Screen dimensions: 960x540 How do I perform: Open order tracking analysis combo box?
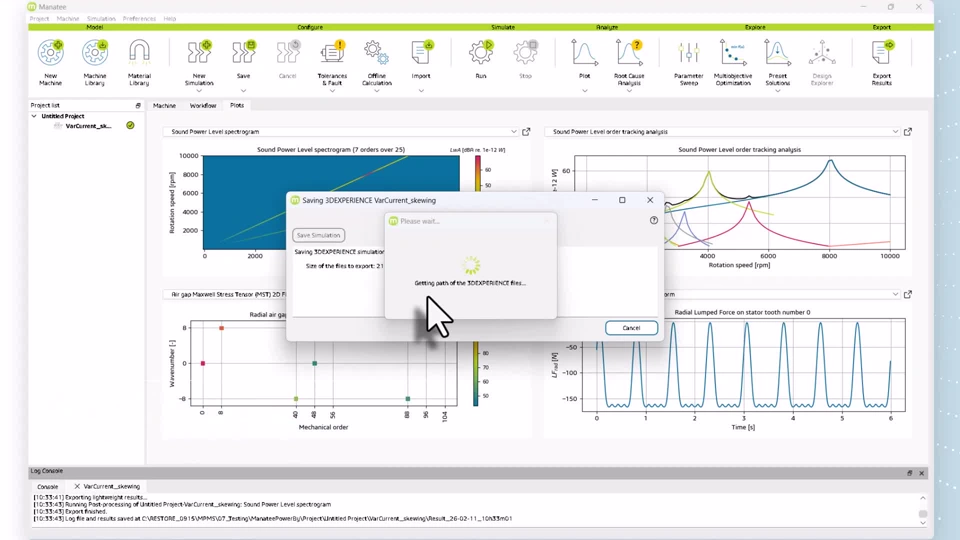[722, 132]
